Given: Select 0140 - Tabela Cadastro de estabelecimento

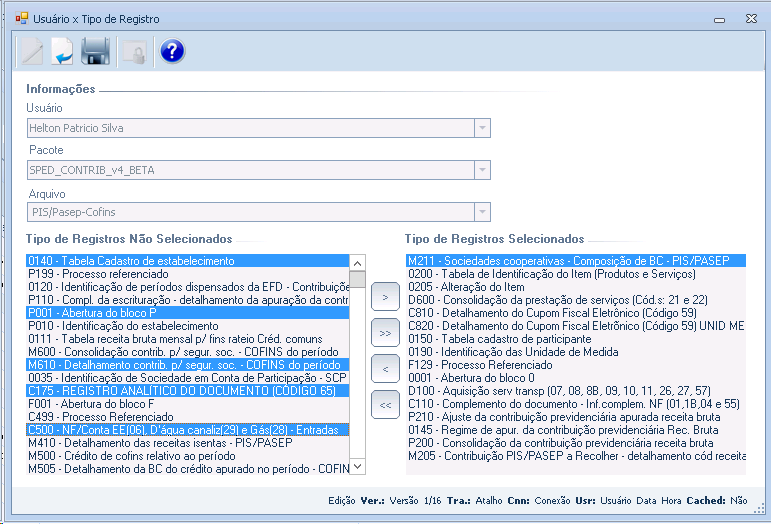Looking at the screenshot, I should coord(187,261).
